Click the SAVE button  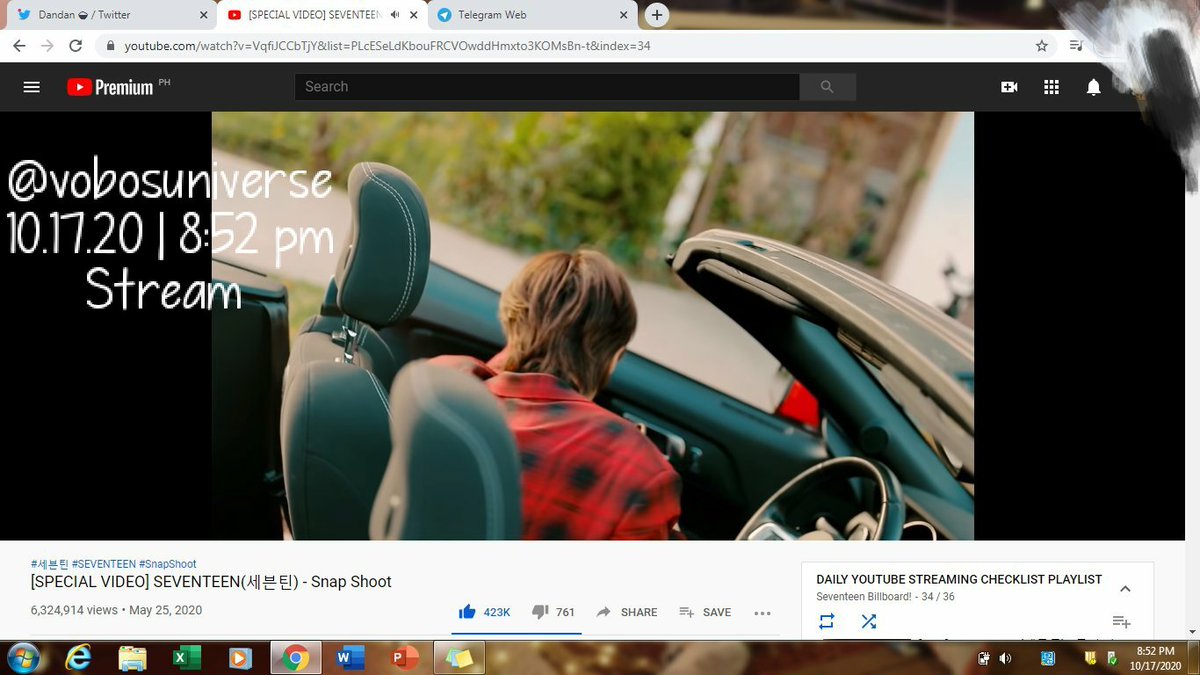tap(705, 612)
